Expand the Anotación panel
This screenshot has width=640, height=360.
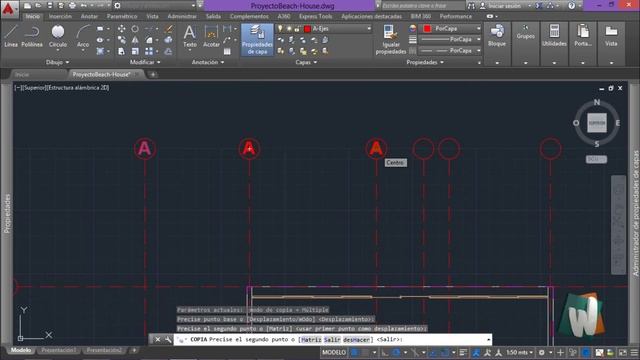(208, 62)
